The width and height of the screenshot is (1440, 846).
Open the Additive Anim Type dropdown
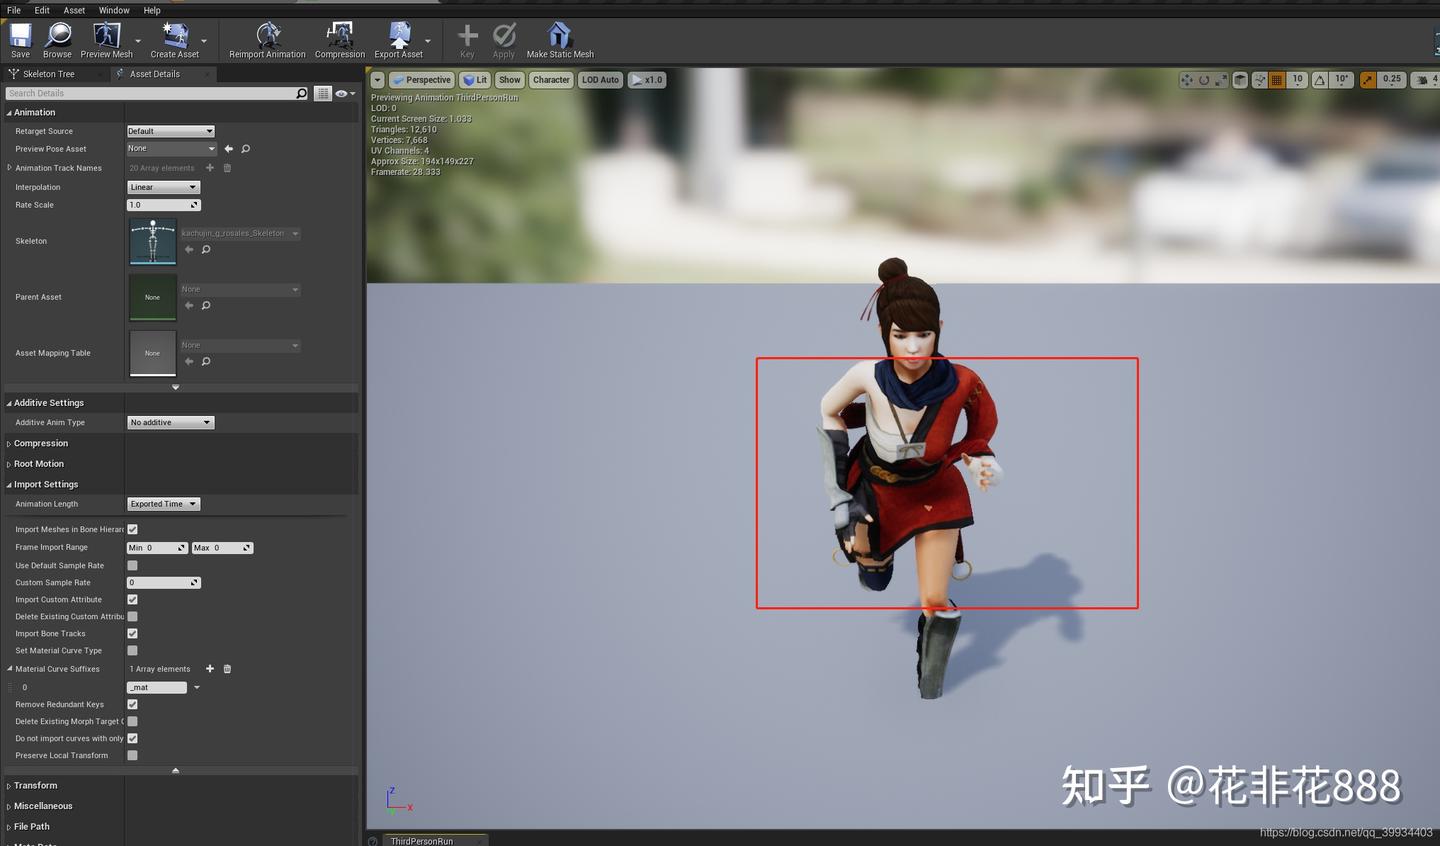point(170,422)
